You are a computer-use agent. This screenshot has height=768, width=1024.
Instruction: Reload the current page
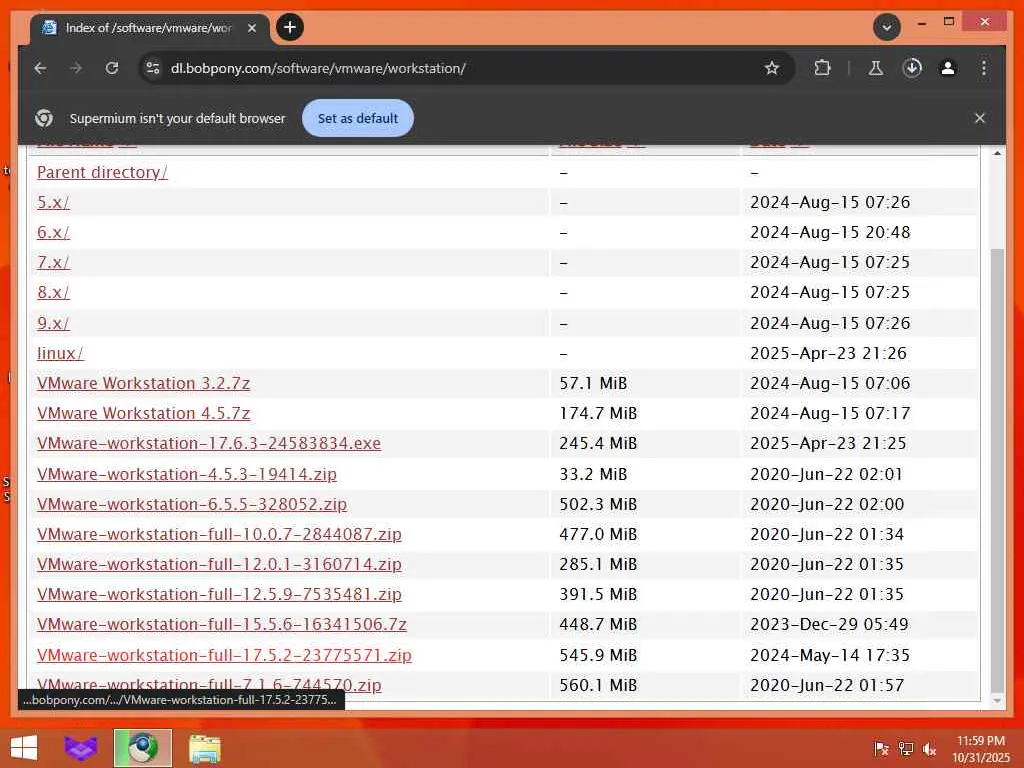click(x=112, y=68)
